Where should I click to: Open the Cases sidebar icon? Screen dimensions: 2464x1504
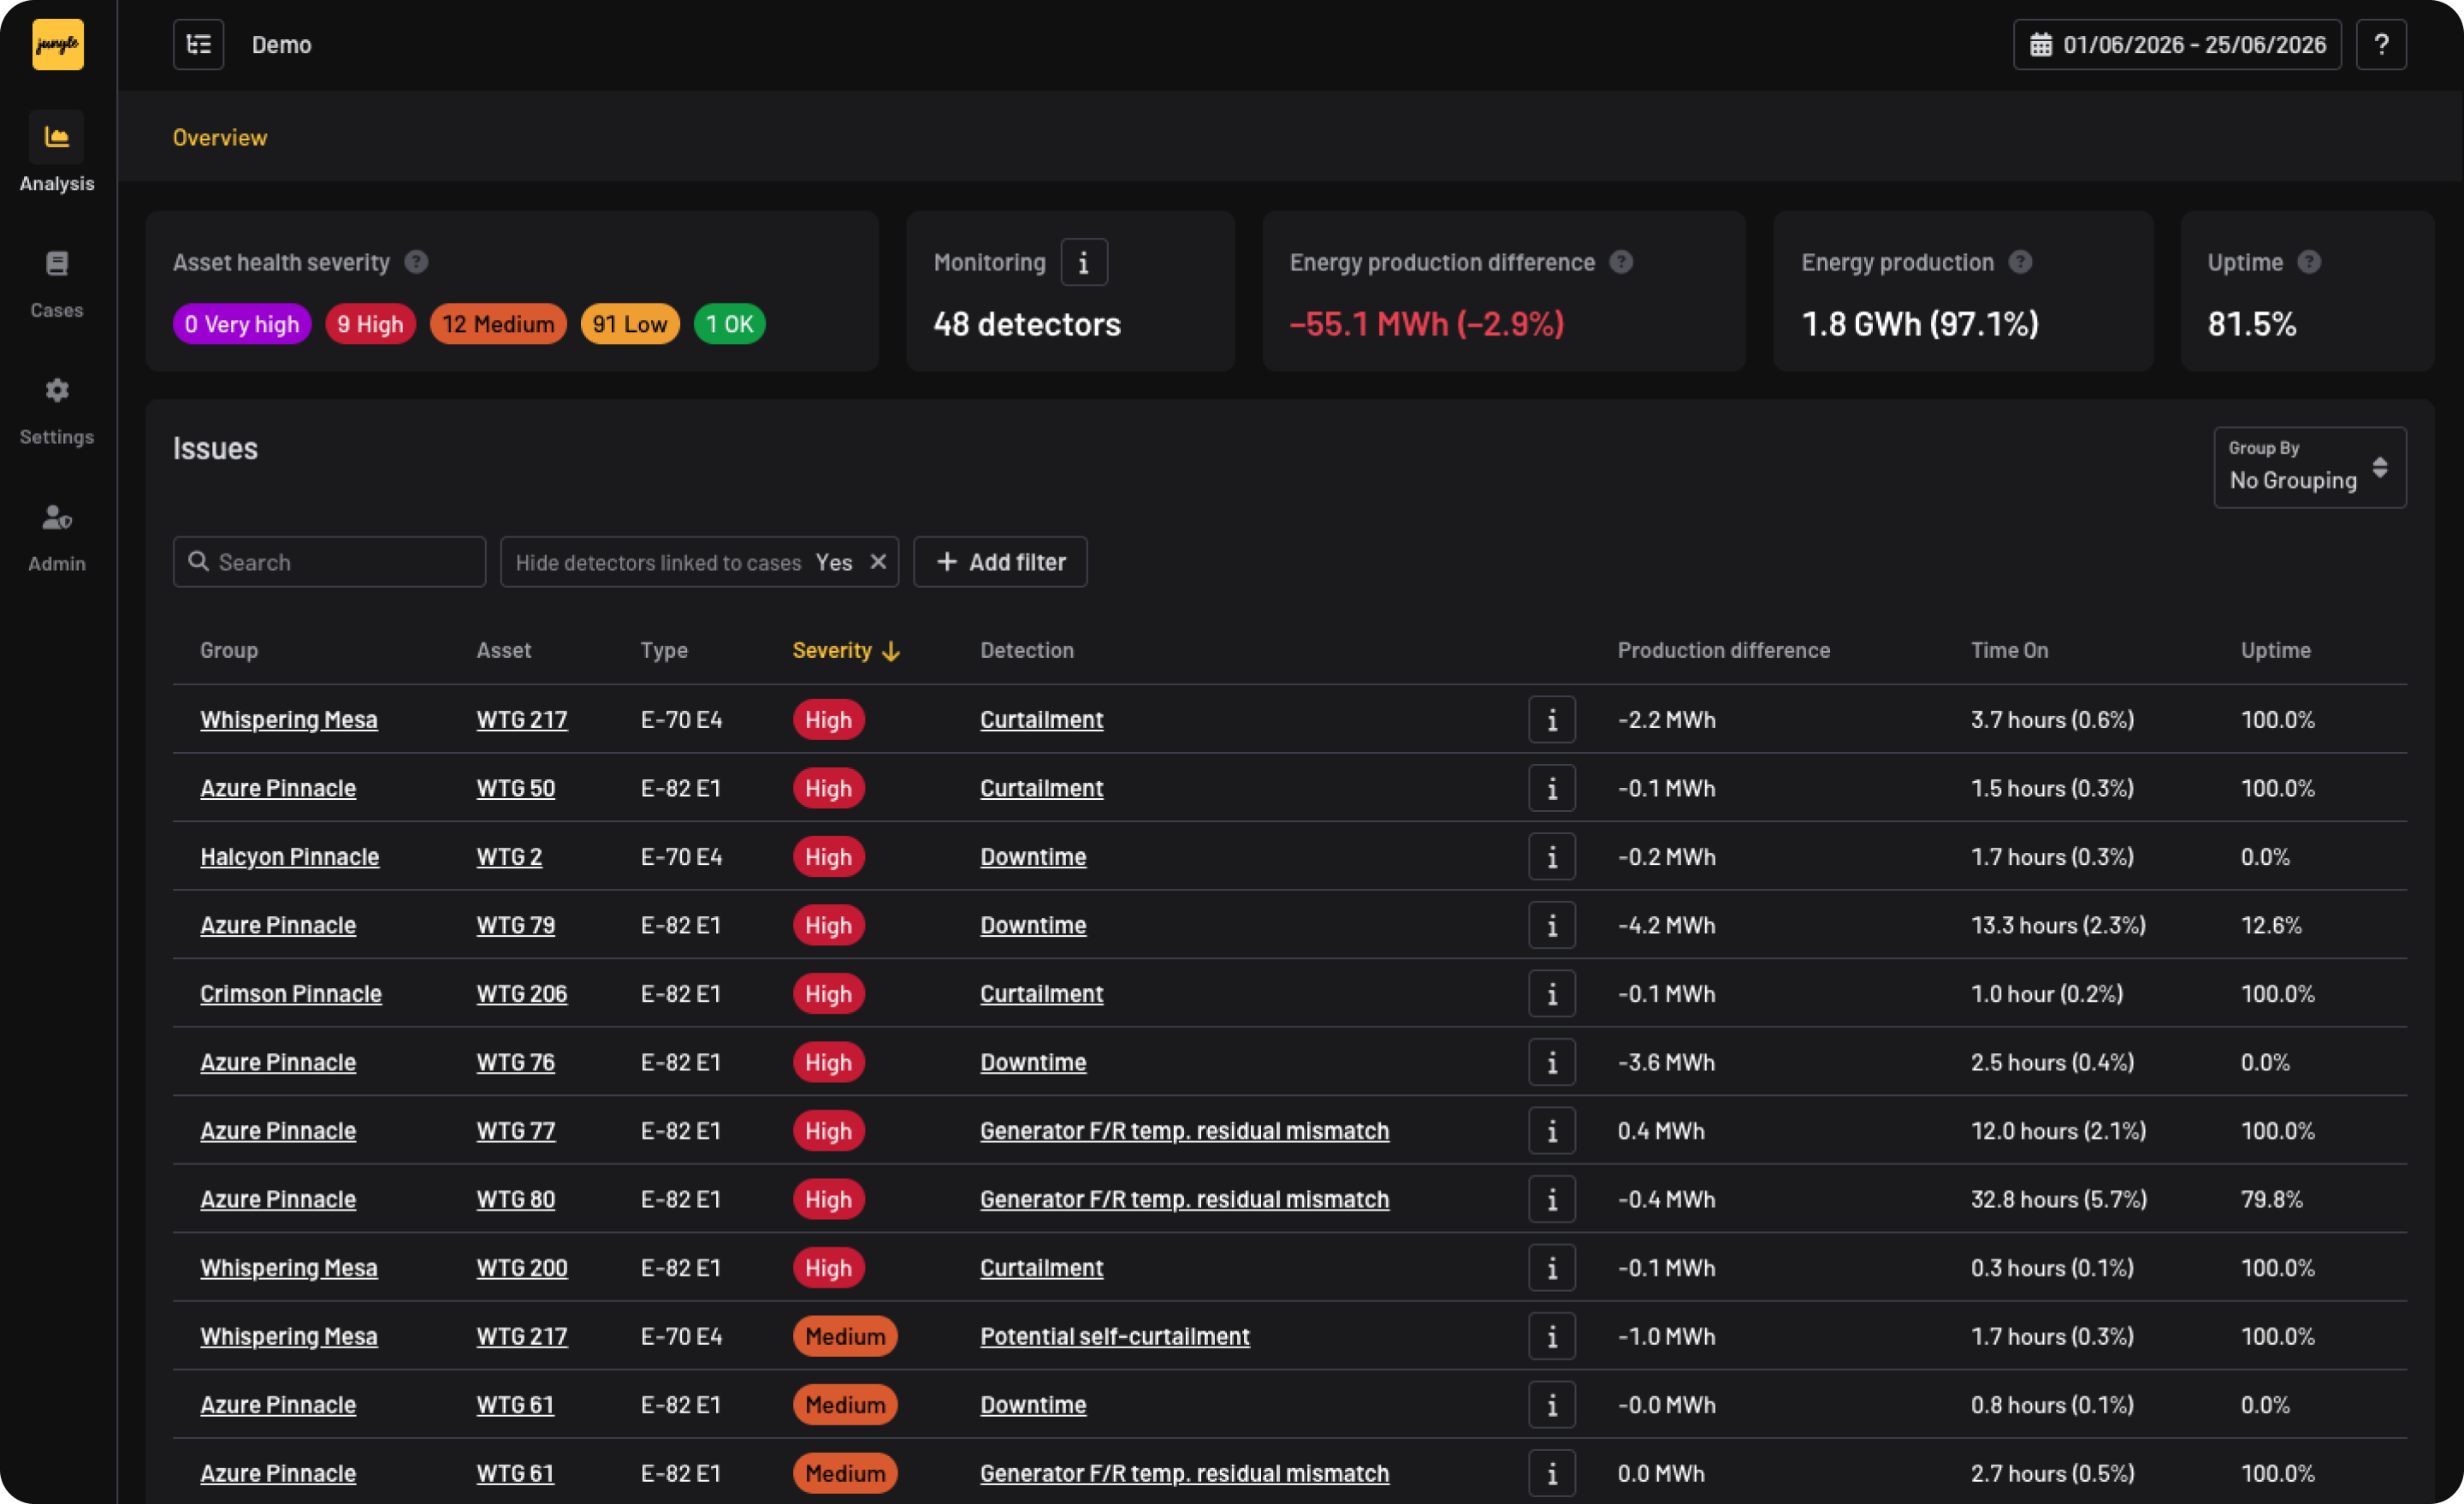tap(57, 264)
